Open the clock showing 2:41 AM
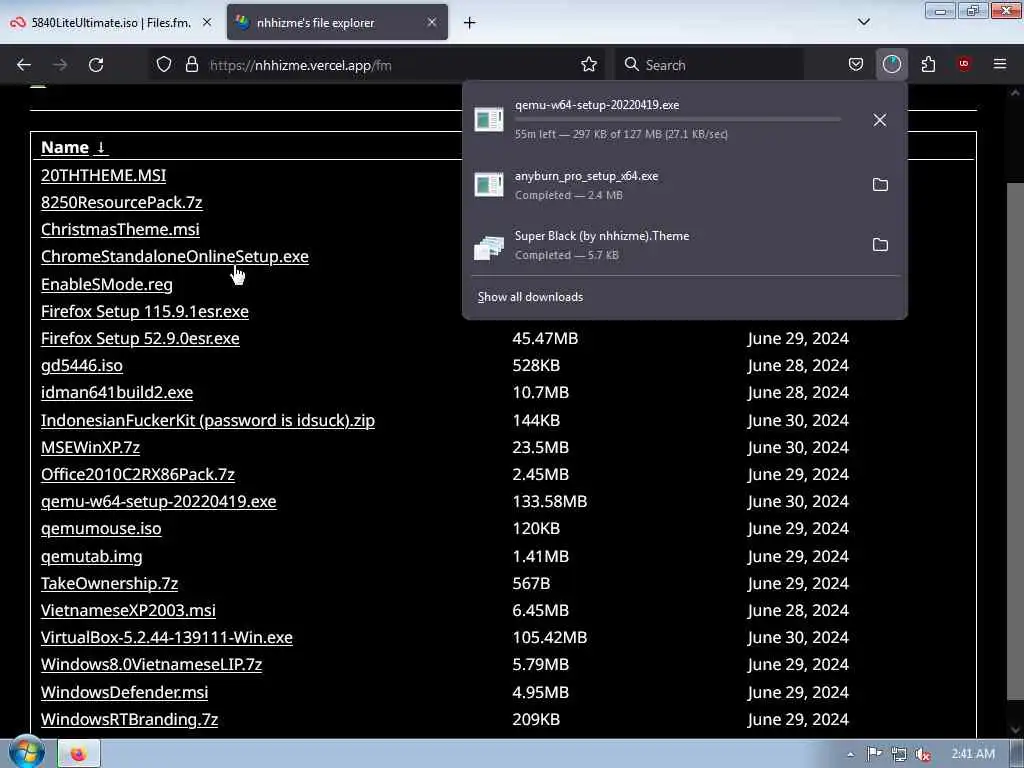Viewport: 1024px width, 768px height. [973, 754]
